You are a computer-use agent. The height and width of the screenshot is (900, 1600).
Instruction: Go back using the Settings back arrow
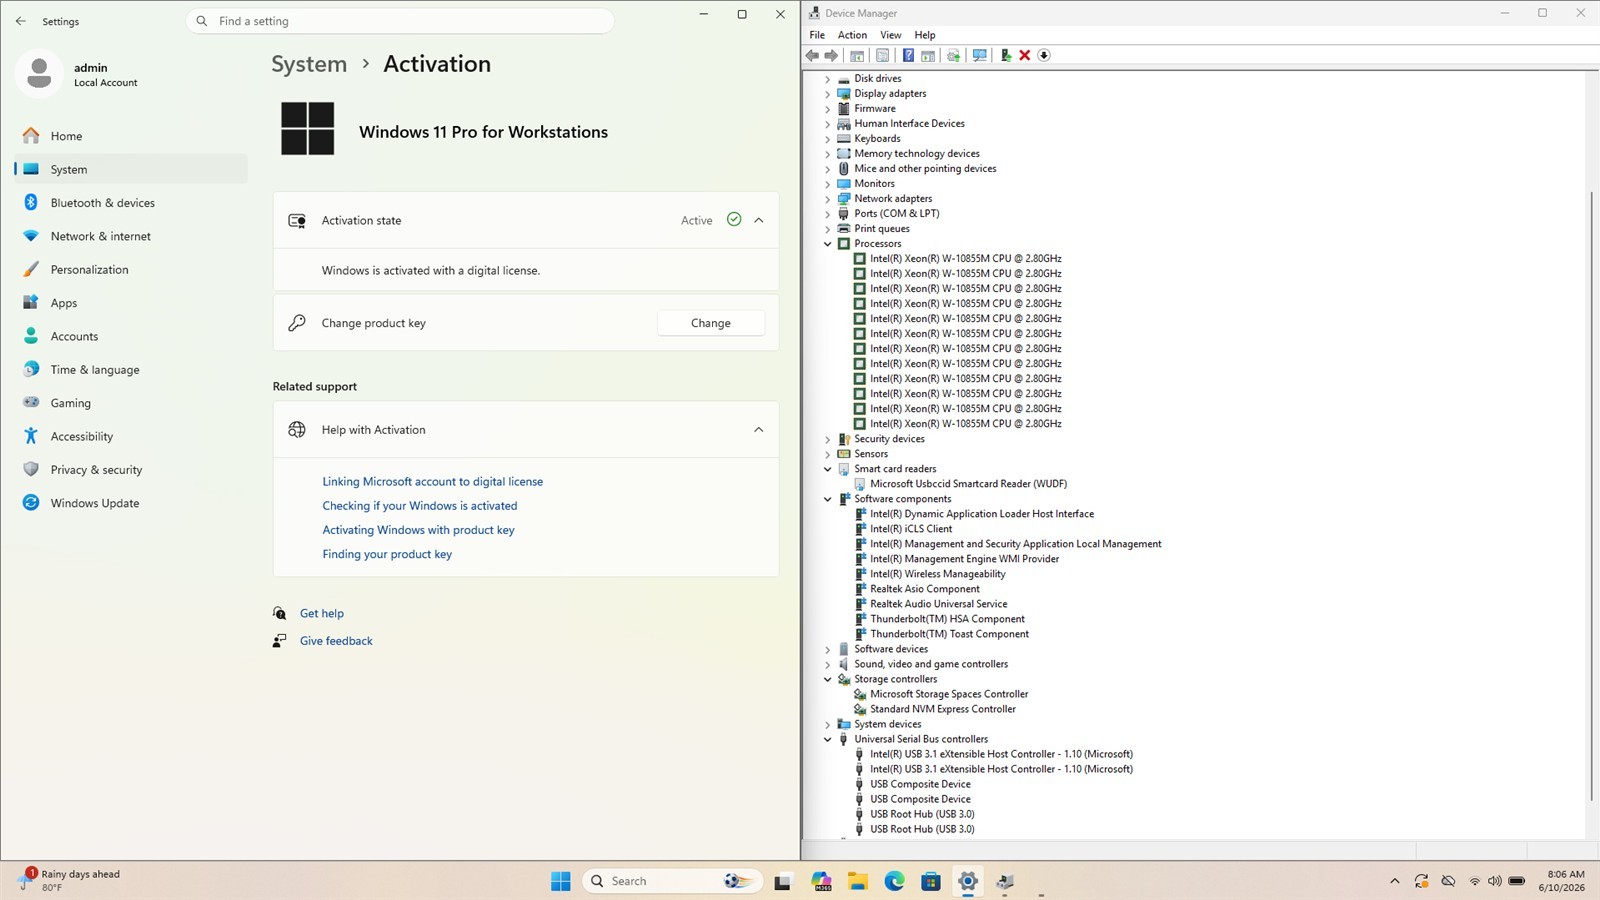(21, 21)
